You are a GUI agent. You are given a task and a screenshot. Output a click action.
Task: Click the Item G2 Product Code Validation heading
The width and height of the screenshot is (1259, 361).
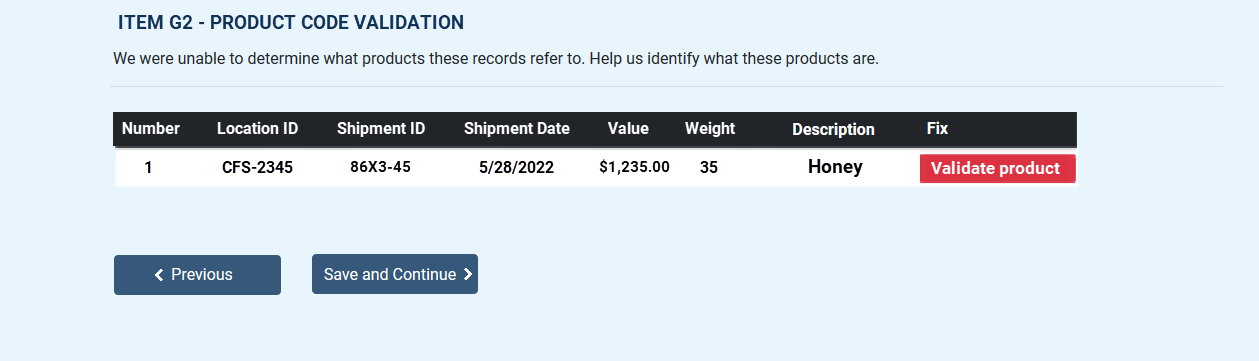pyautogui.click(x=291, y=22)
